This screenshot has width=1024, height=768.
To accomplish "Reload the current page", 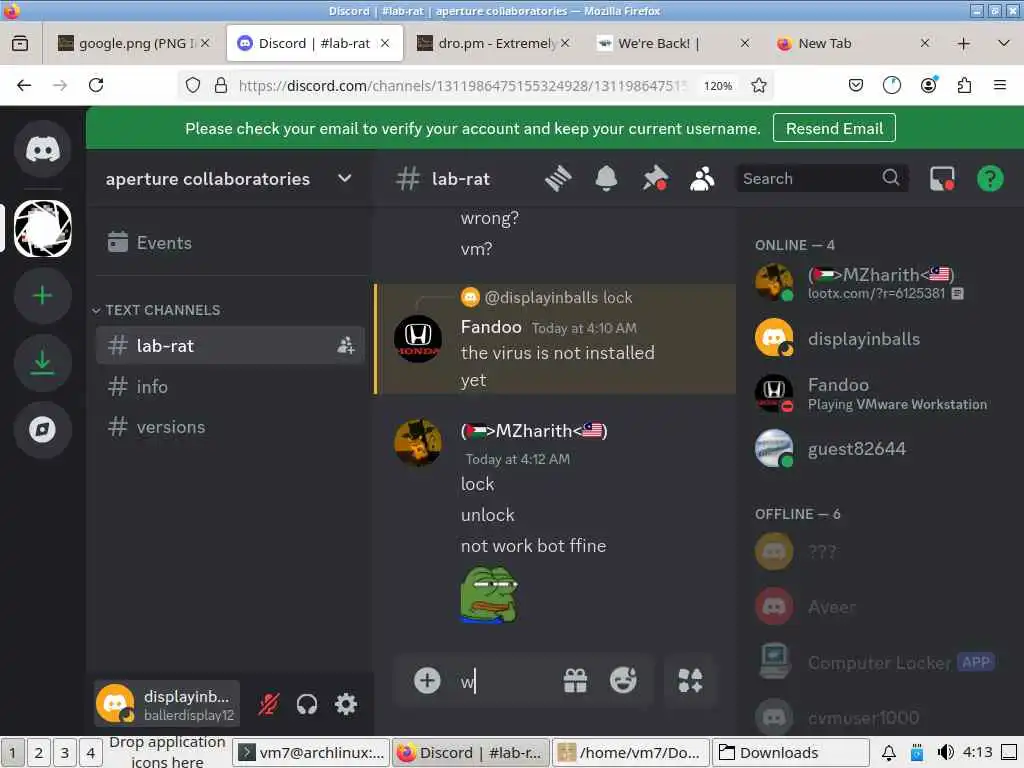I will [96, 85].
